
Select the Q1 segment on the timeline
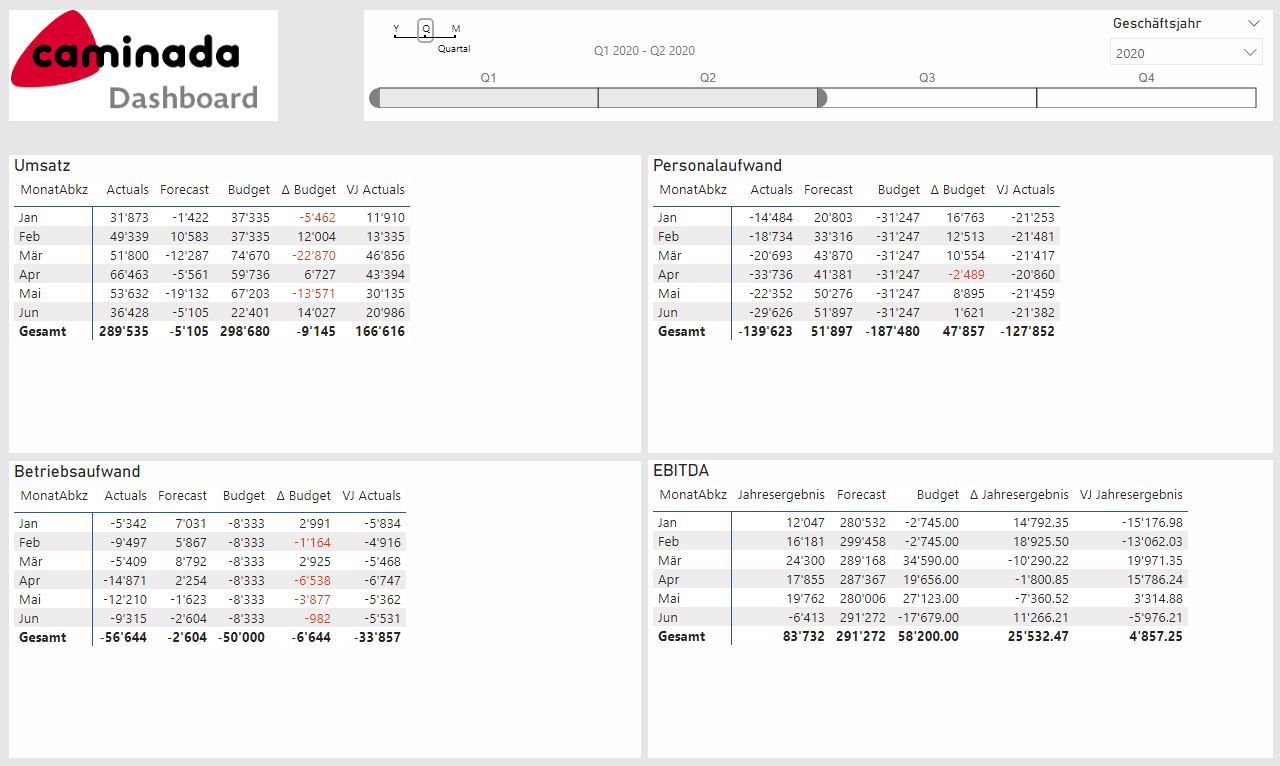(x=488, y=98)
